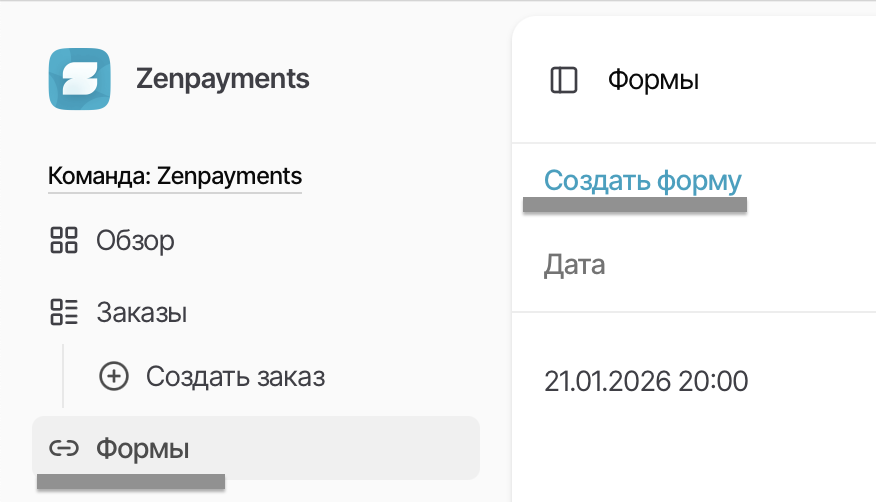
Task: Select the Формы label in the sidebar
Action: [x=142, y=448]
